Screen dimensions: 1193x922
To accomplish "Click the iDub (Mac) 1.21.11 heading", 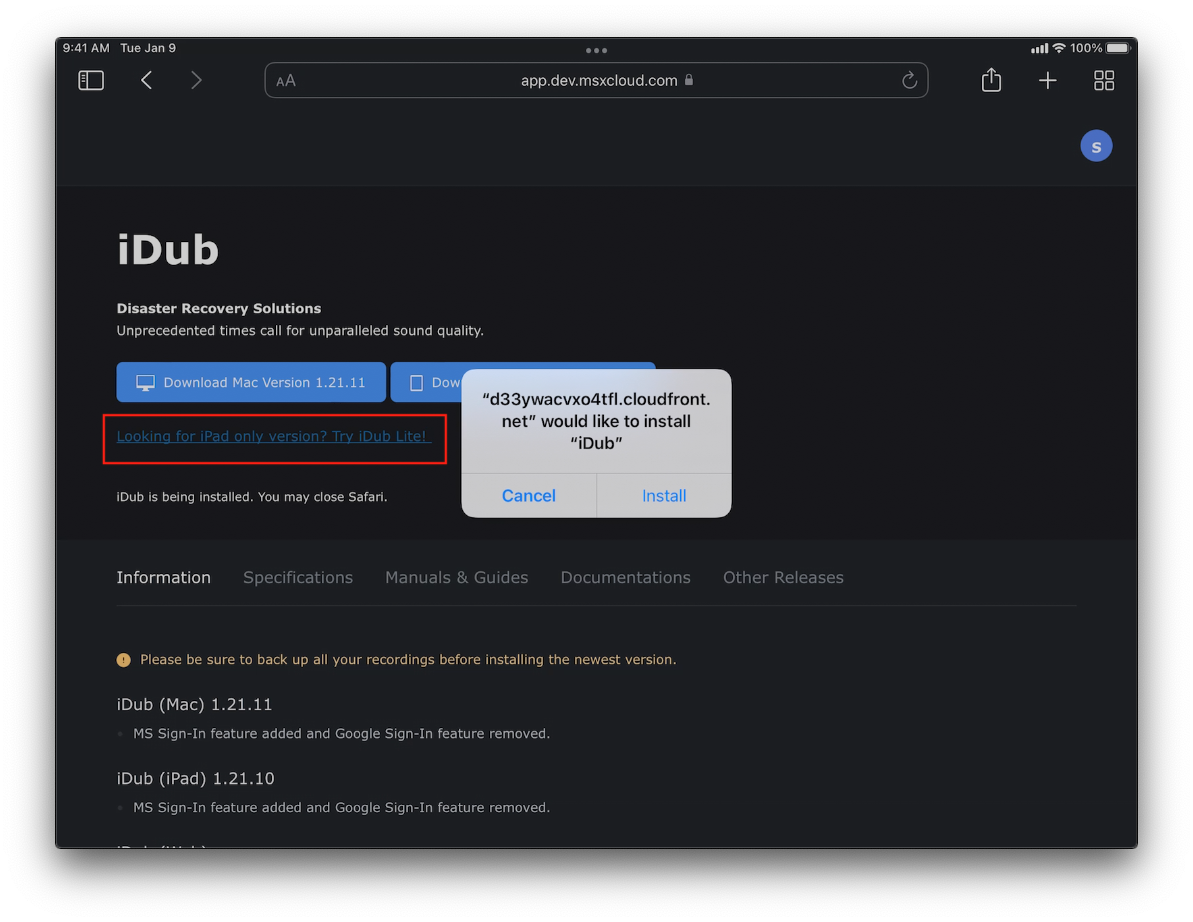I will click(194, 704).
